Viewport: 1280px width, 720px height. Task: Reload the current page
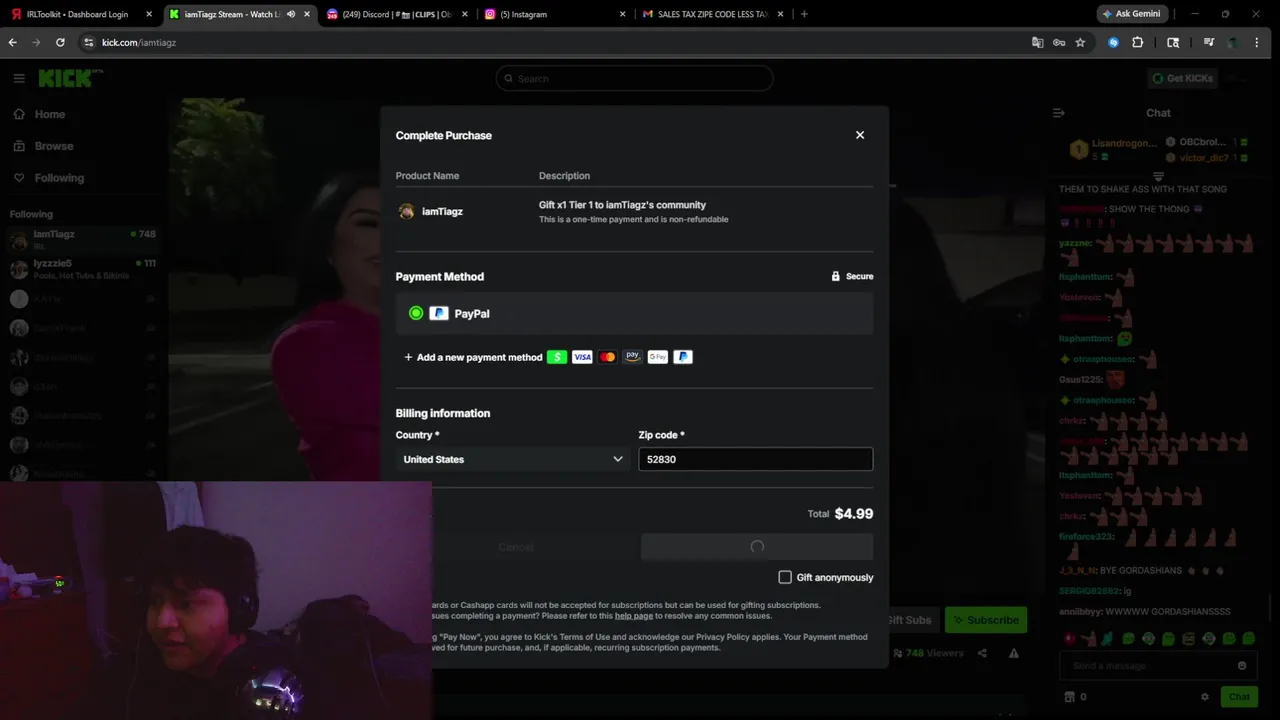click(60, 43)
